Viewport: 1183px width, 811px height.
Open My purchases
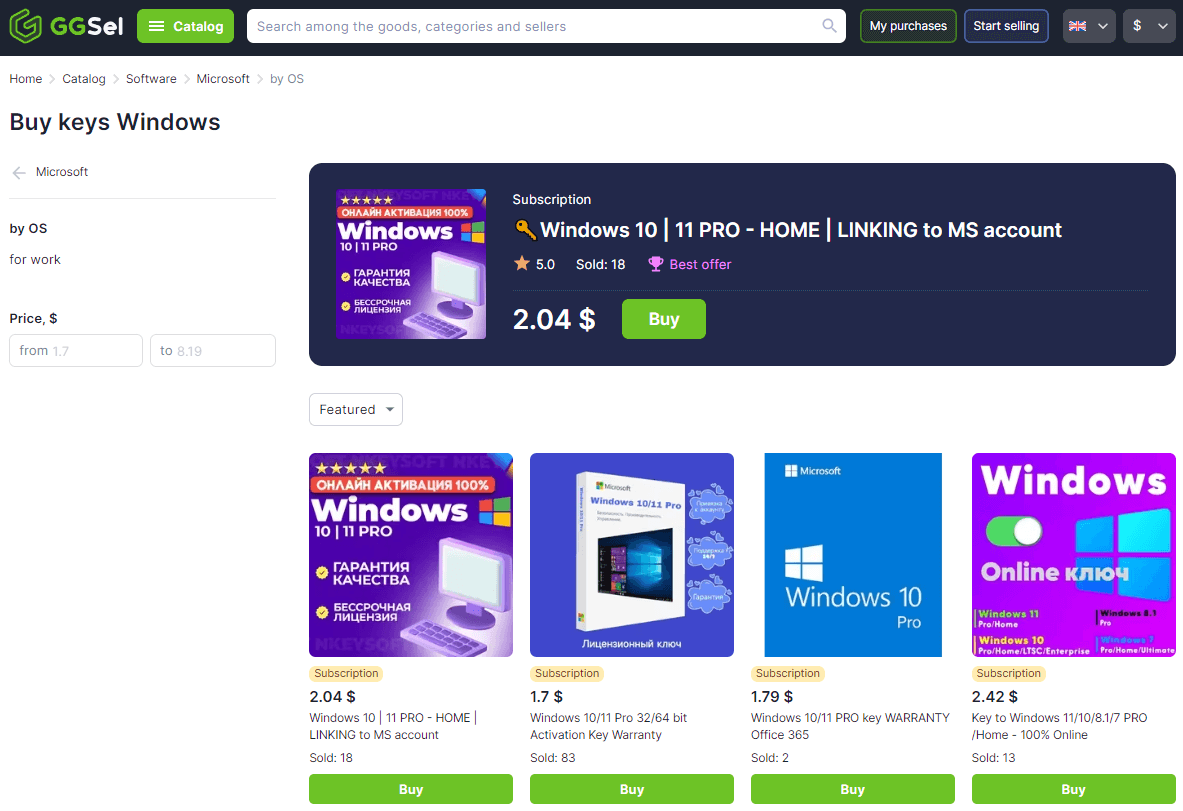click(x=907, y=26)
